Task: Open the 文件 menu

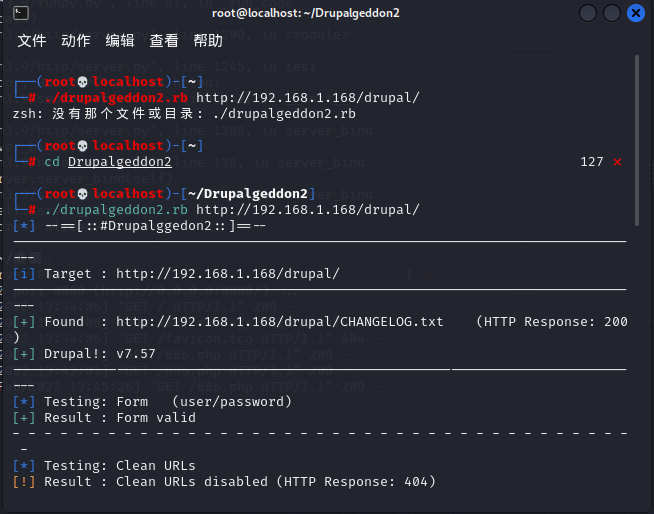Action: [x=32, y=41]
